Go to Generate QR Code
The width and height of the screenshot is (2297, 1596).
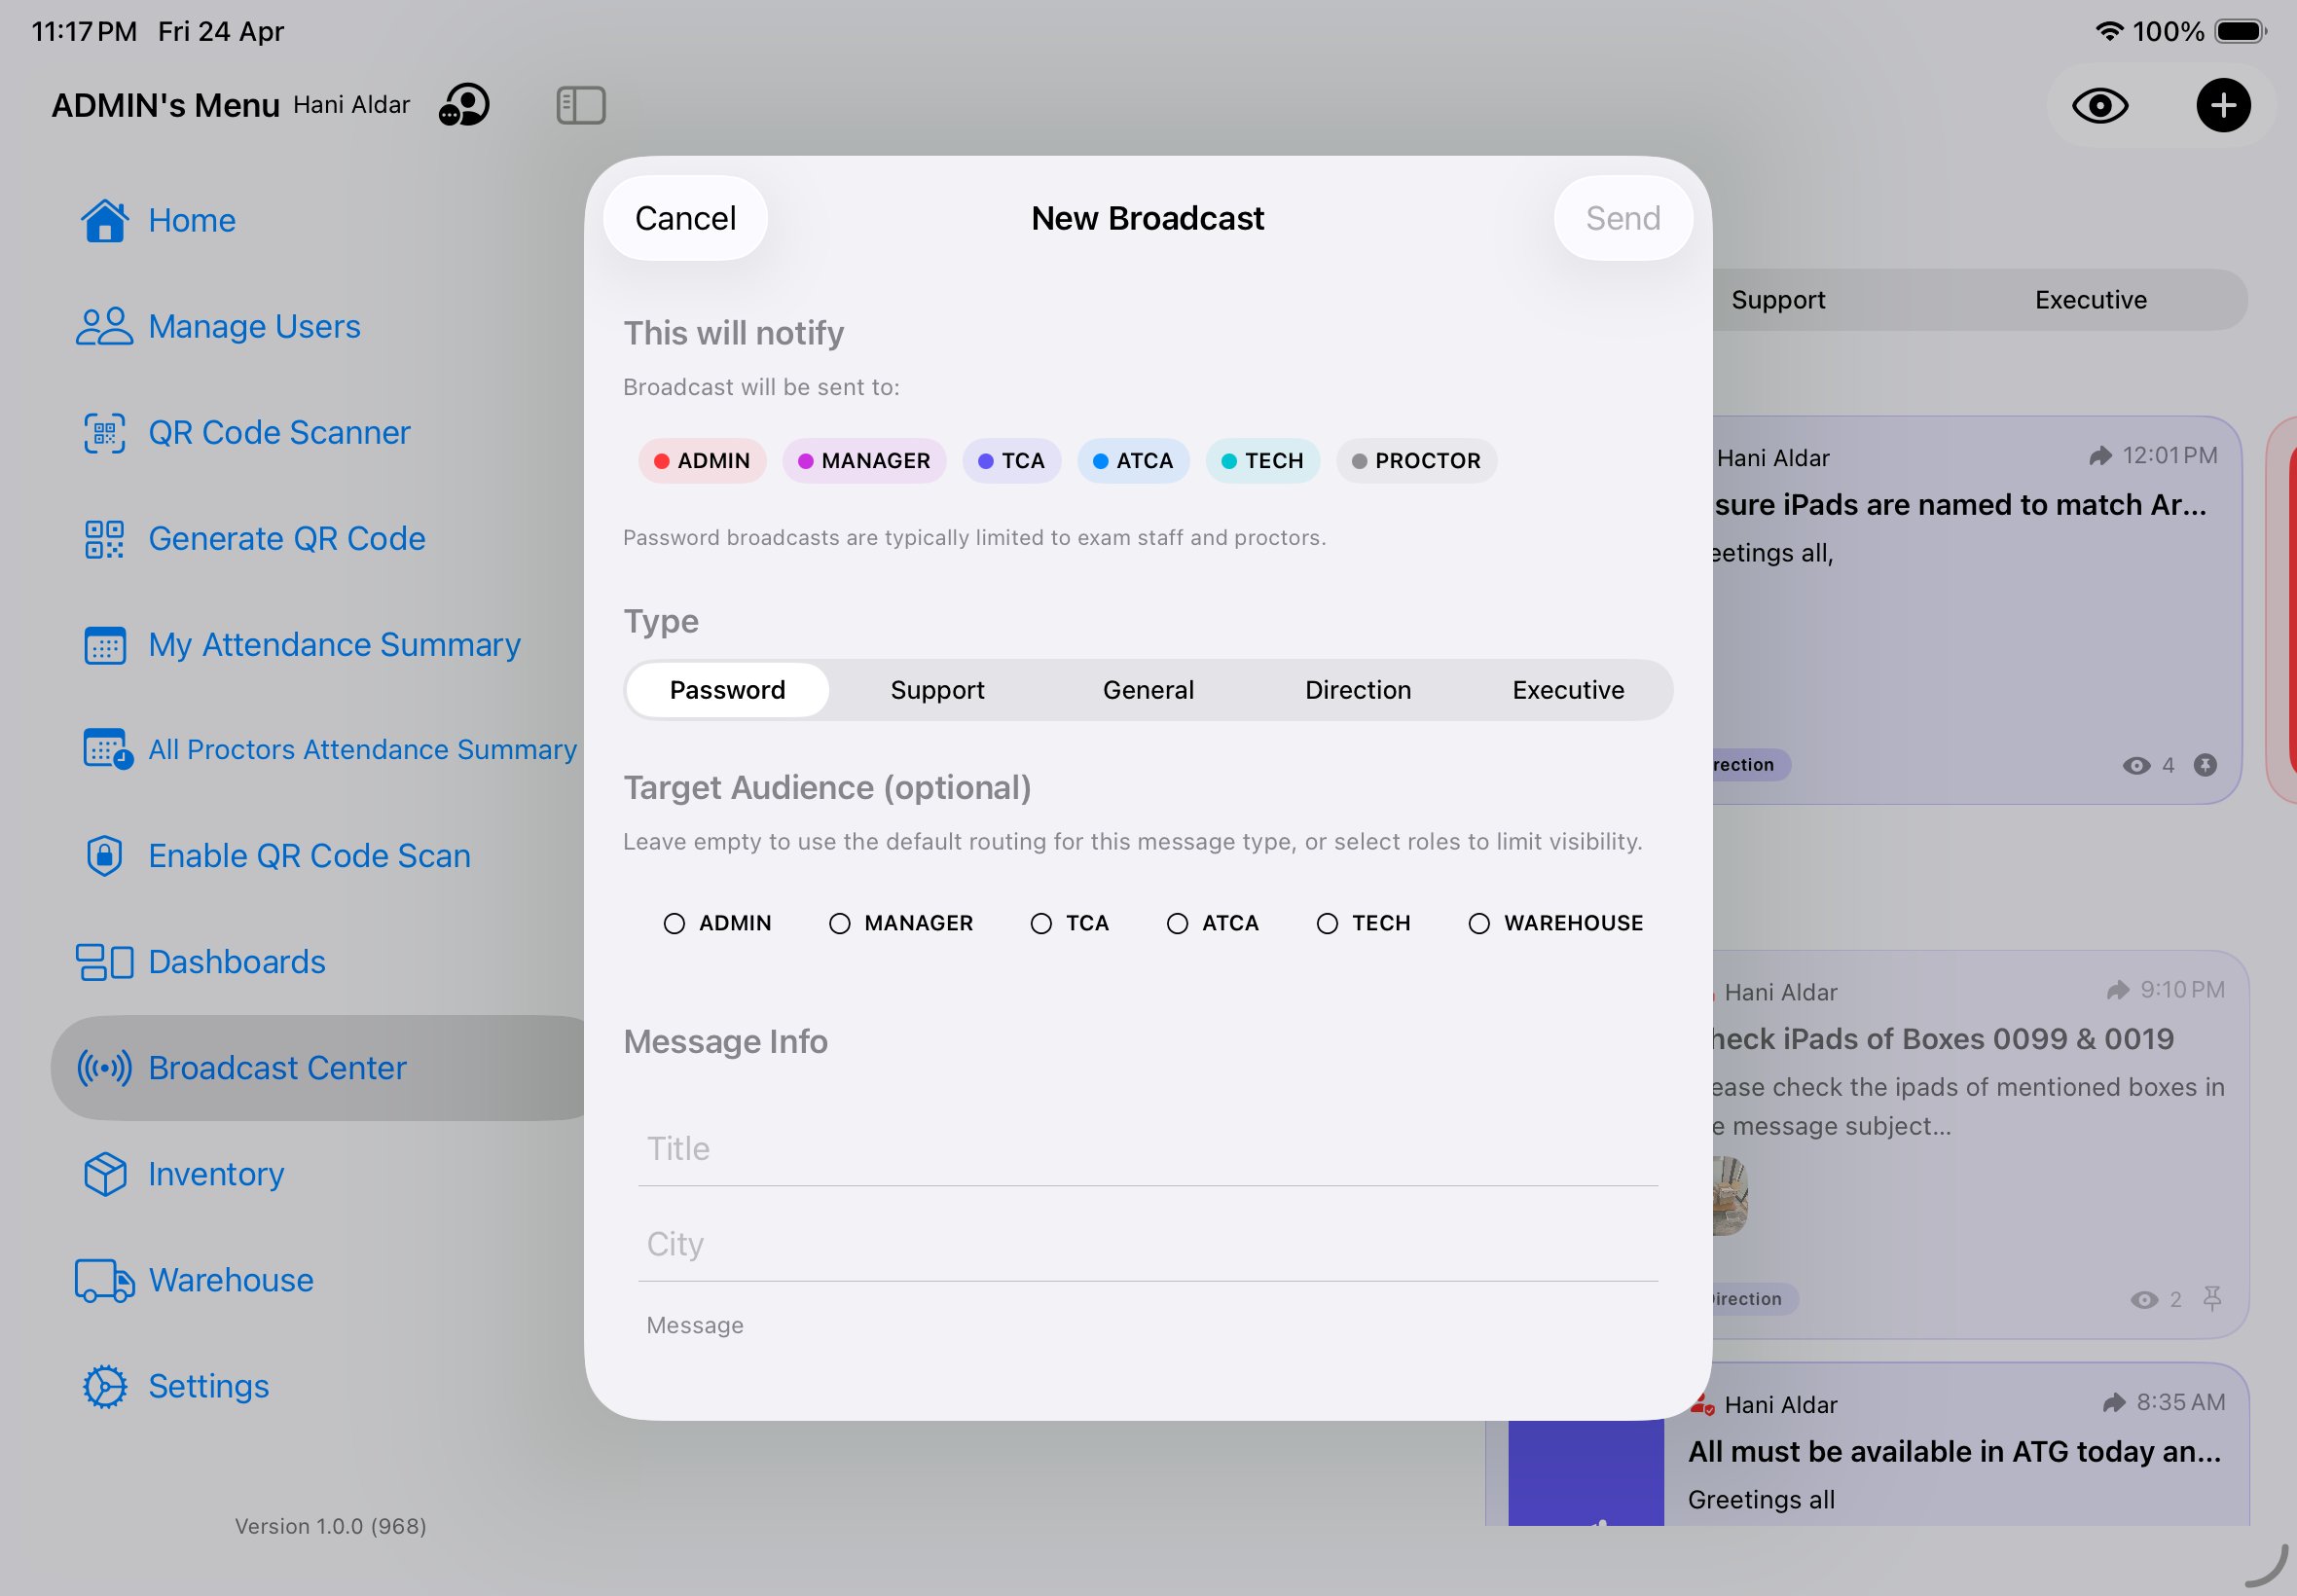(286, 538)
